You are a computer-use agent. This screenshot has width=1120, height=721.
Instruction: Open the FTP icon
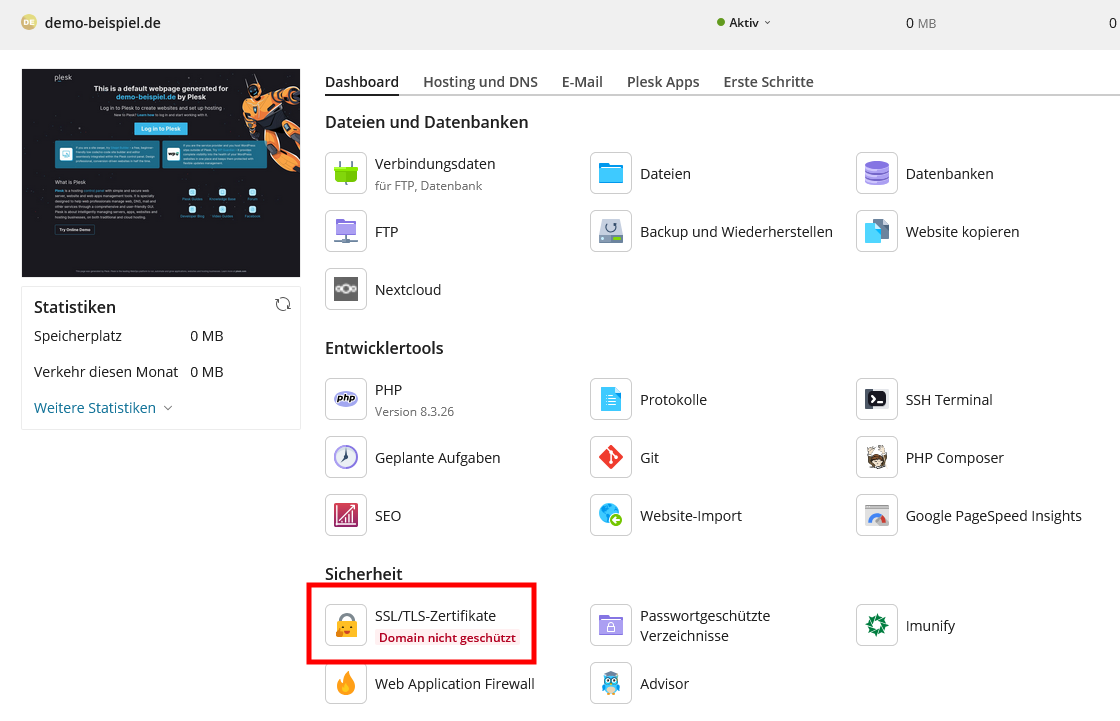click(345, 231)
